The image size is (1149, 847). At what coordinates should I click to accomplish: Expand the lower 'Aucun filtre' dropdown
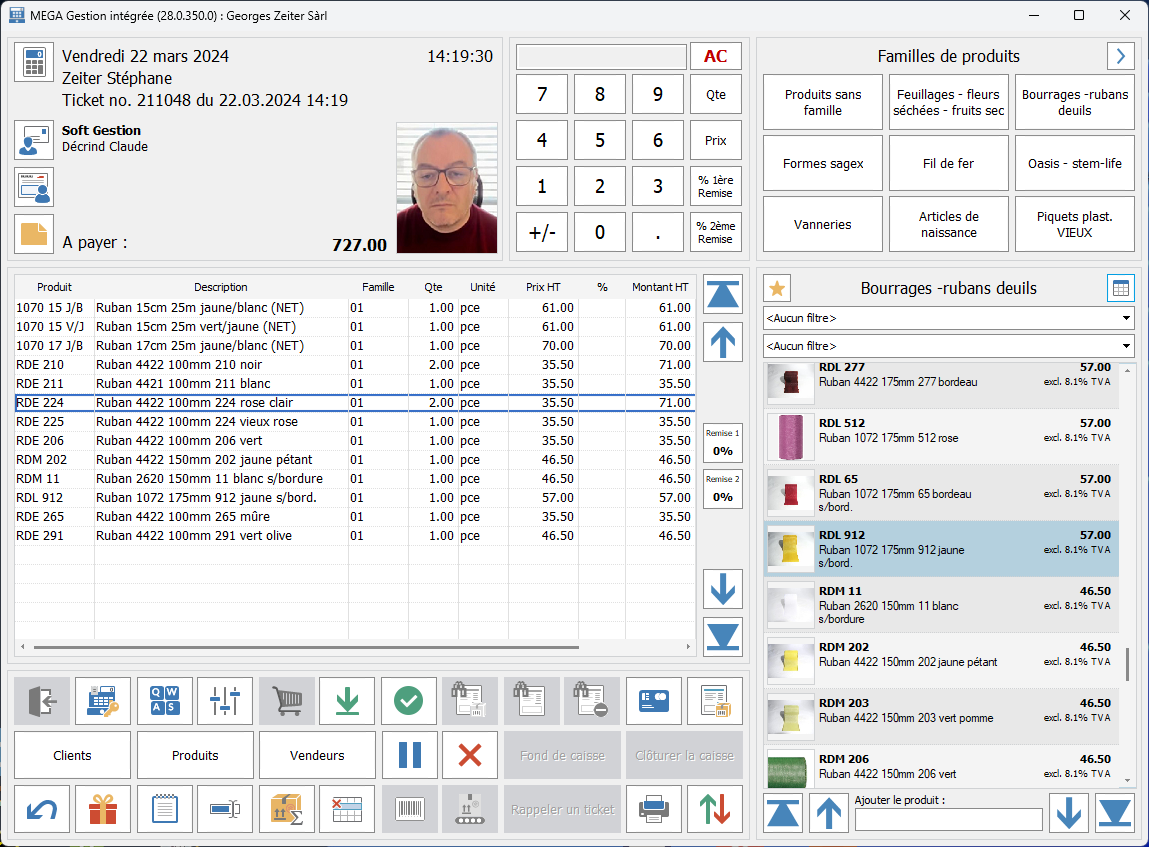tap(948, 346)
